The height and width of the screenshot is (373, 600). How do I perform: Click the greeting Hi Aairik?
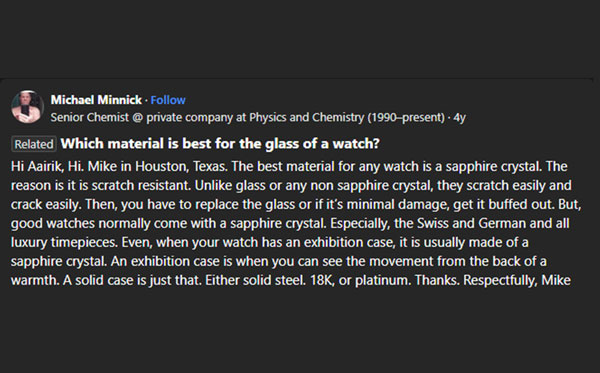pyautogui.click(x=36, y=166)
